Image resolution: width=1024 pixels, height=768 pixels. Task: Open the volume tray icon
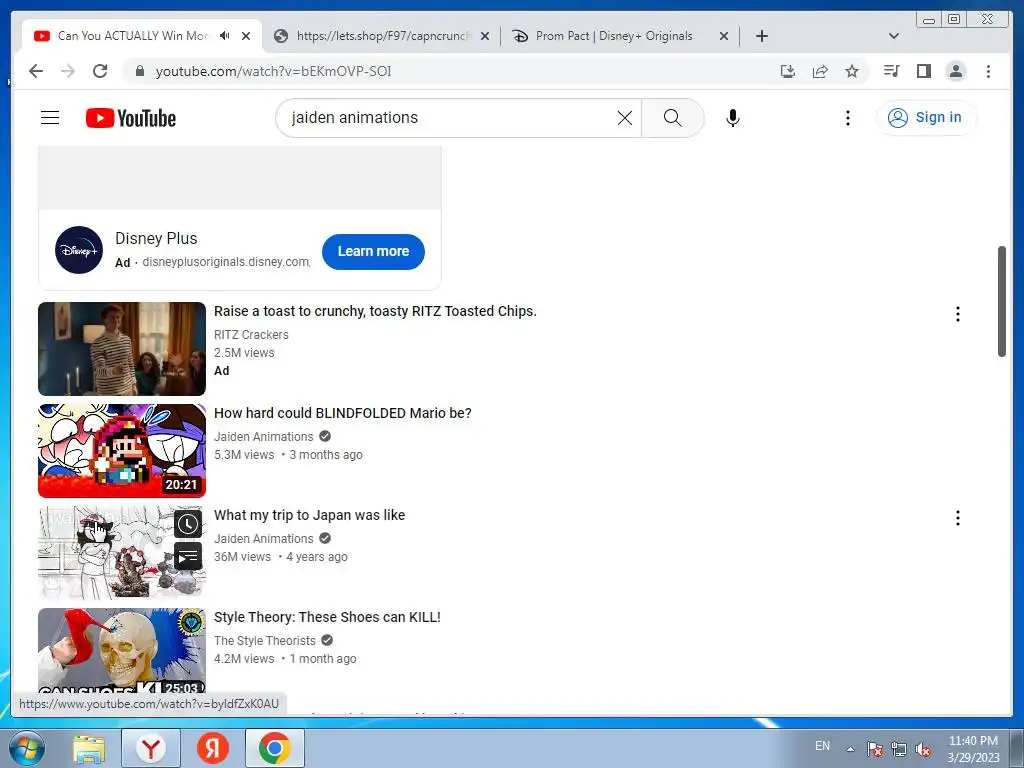click(x=923, y=750)
